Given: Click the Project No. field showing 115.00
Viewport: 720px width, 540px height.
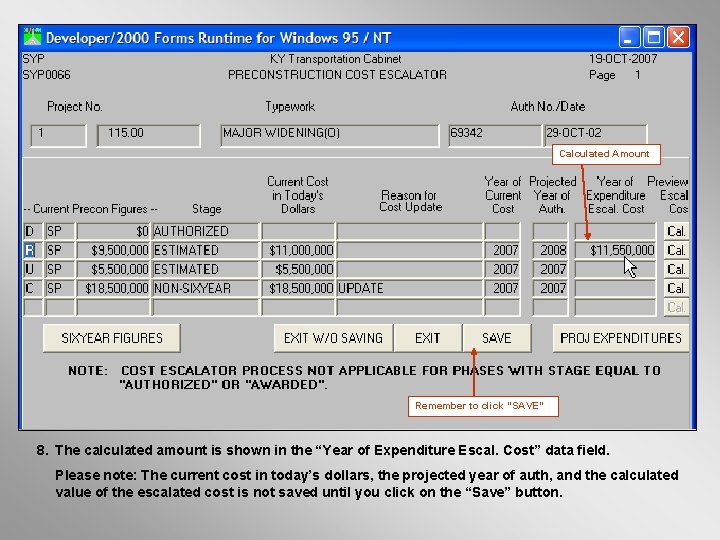Looking at the screenshot, I should (149, 135).
